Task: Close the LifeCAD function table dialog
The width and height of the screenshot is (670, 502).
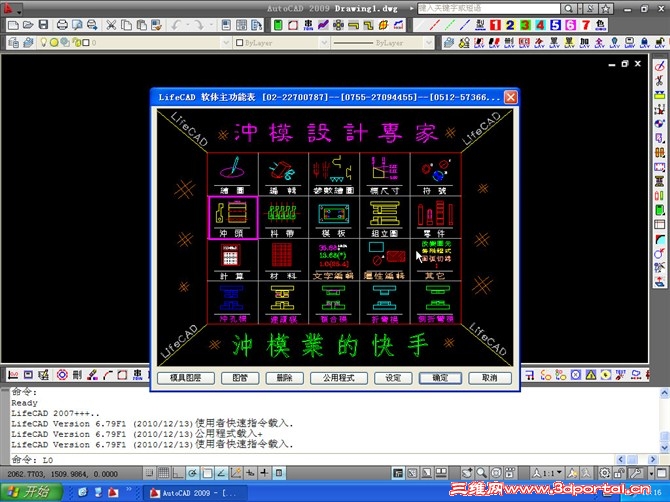Action: (510, 97)
